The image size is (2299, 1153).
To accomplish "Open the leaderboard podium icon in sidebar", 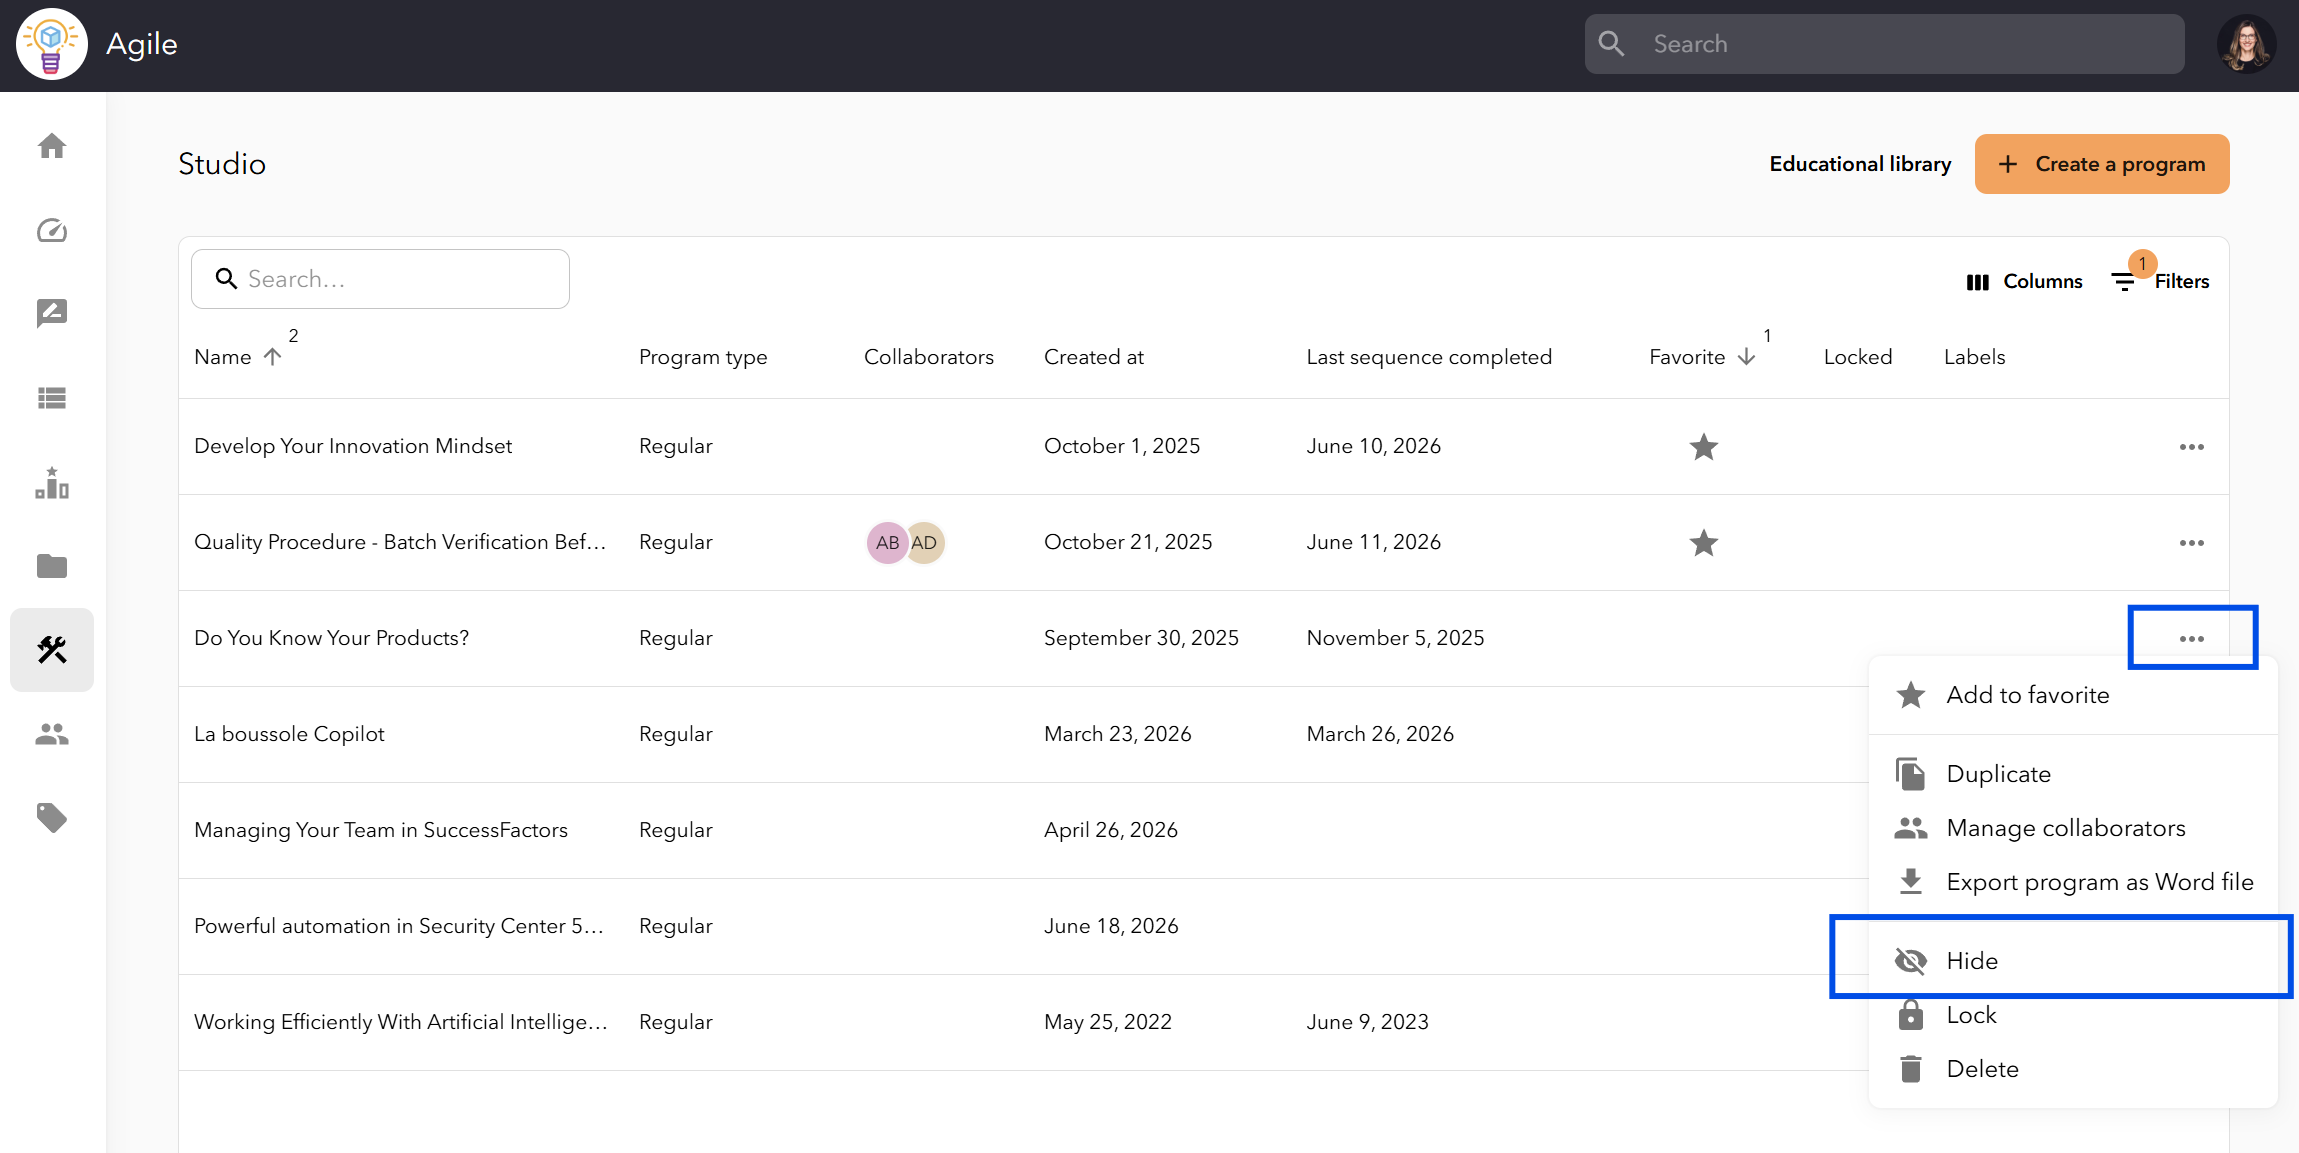I will (52, 483).
